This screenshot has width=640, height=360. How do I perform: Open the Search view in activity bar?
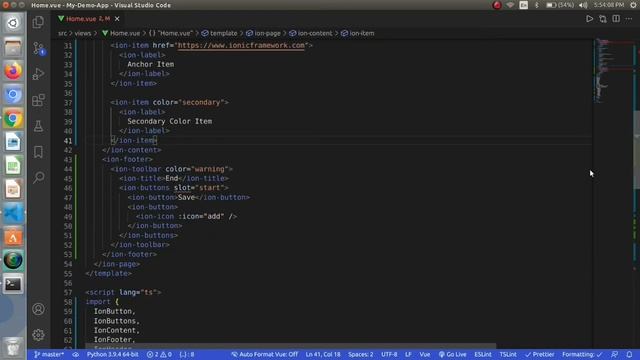38,177
